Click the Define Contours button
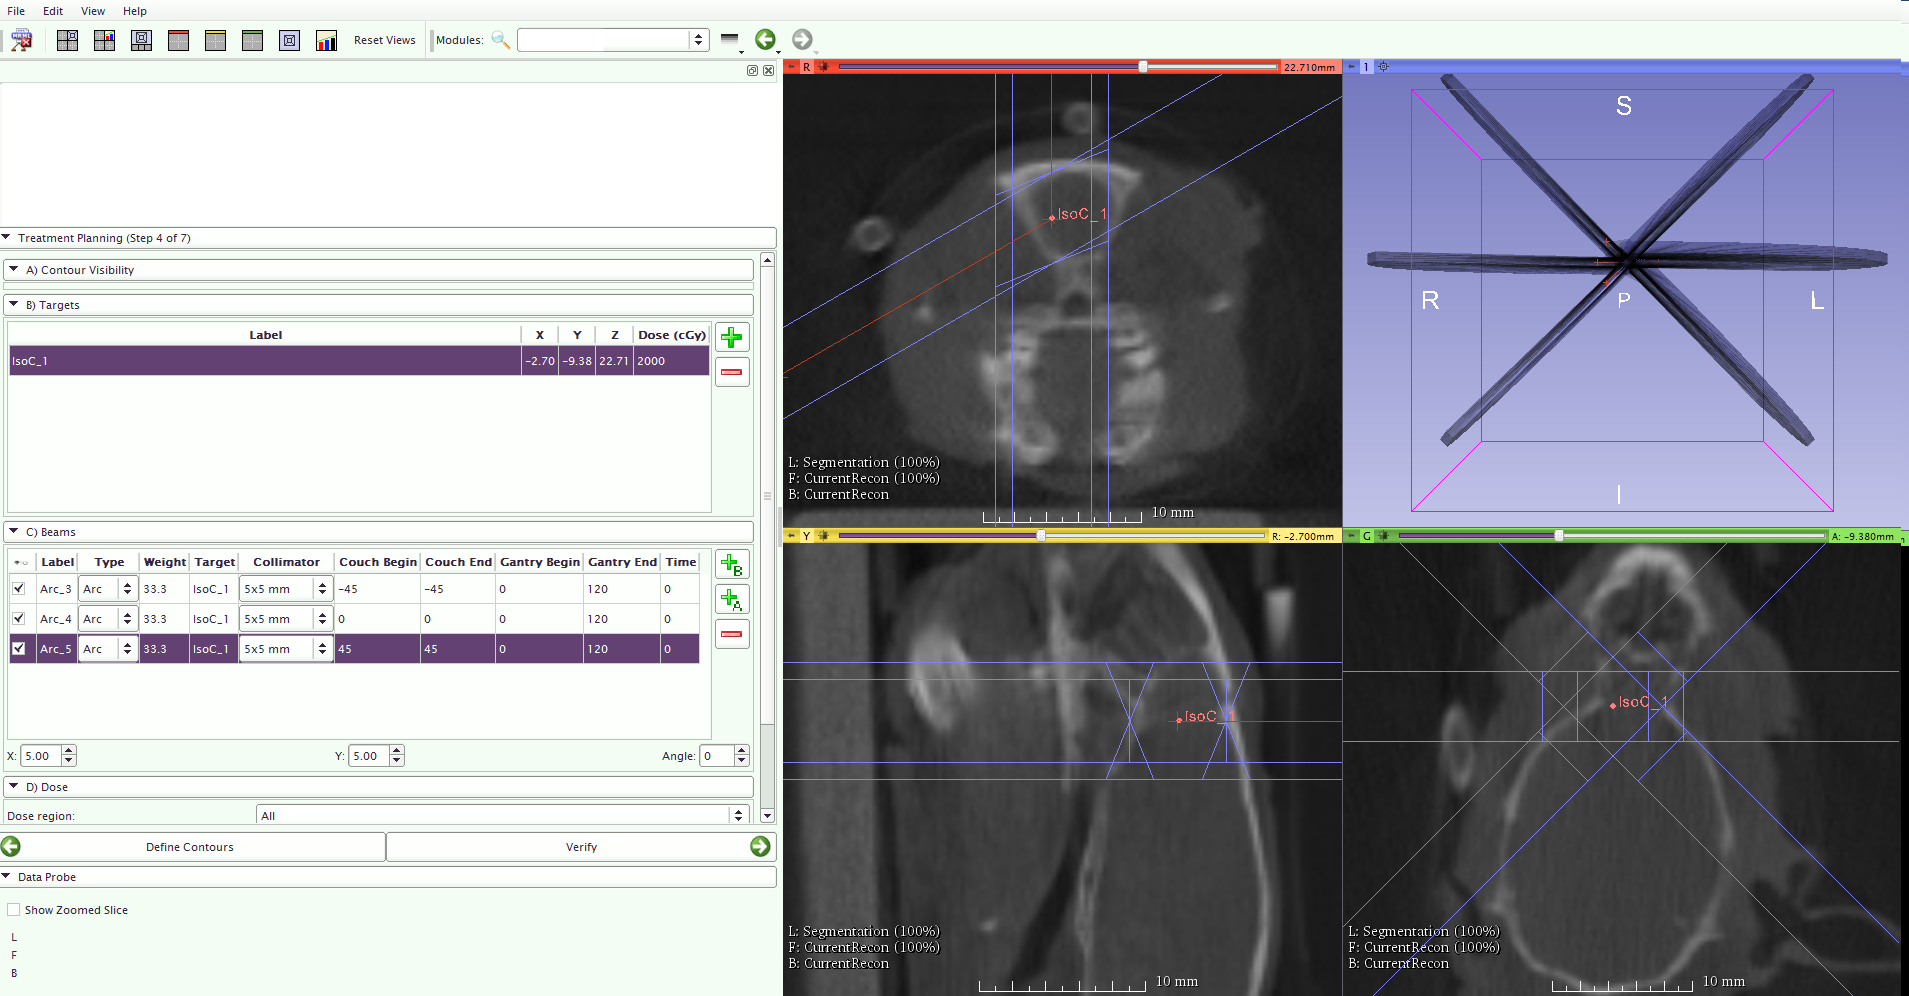 tap(190, 847)
